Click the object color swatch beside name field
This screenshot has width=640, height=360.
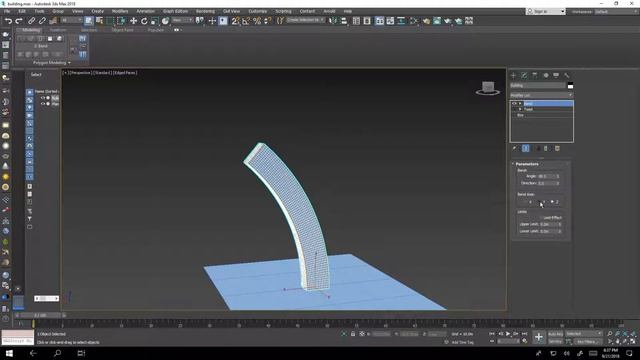pos(570,86)
